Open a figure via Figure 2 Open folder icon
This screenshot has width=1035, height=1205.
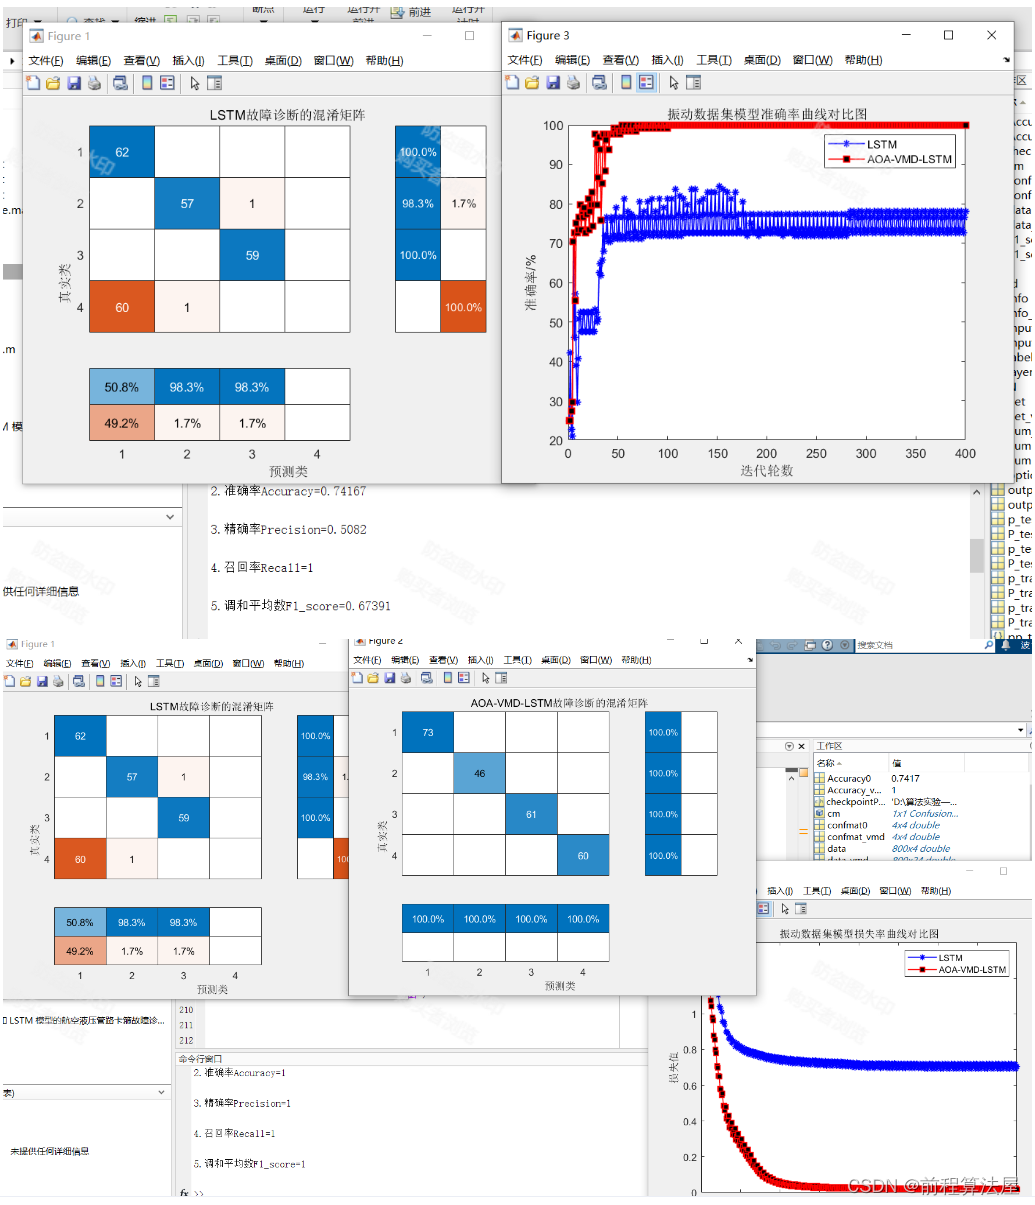click(x=373, y=678)
